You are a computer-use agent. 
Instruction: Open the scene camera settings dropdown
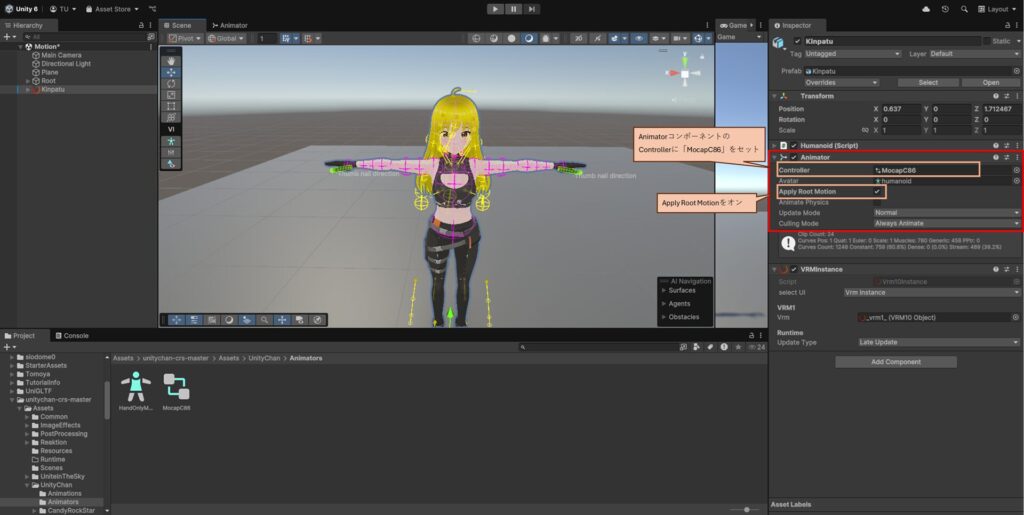pyautogui.click(x=680, y=39)
